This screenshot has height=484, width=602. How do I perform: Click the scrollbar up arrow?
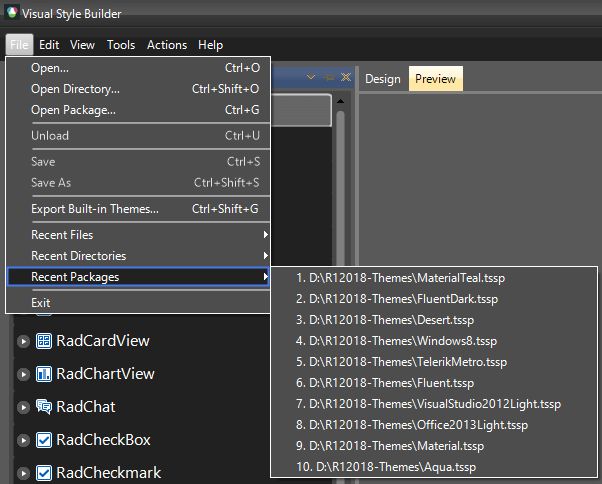[x=340, y=101]
